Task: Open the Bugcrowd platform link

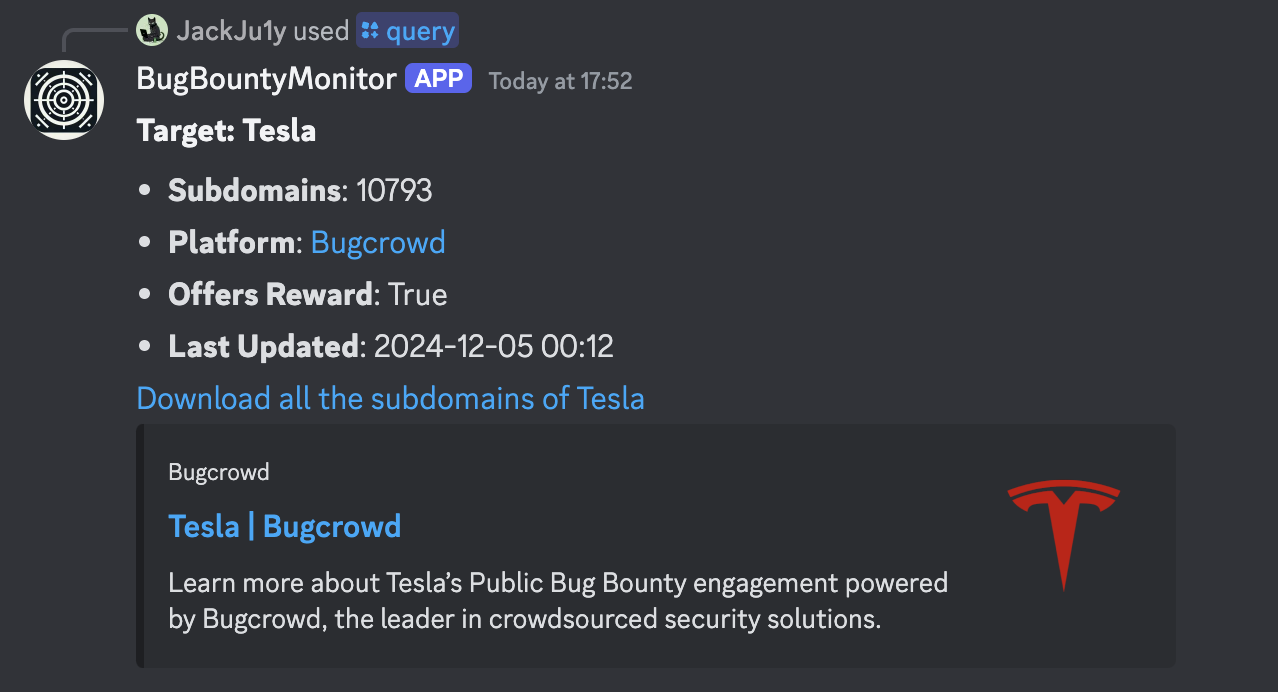Action: pos(378,242)
